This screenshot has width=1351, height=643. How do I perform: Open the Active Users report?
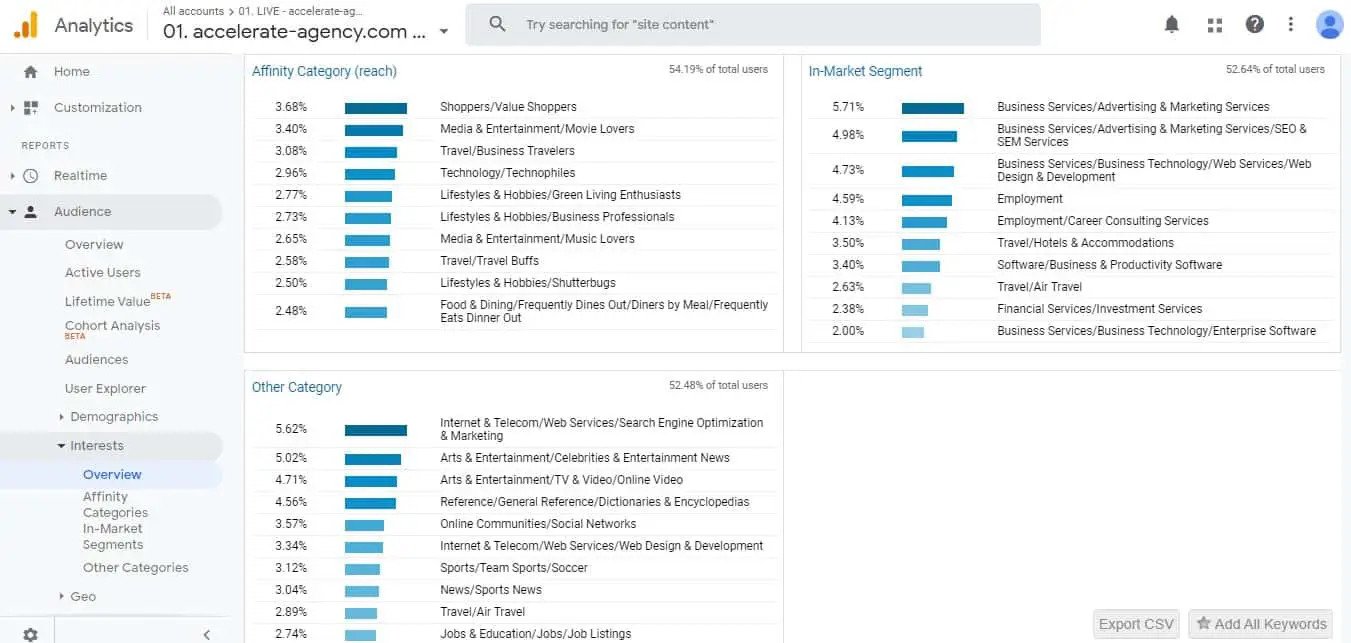tap(102, 273)
